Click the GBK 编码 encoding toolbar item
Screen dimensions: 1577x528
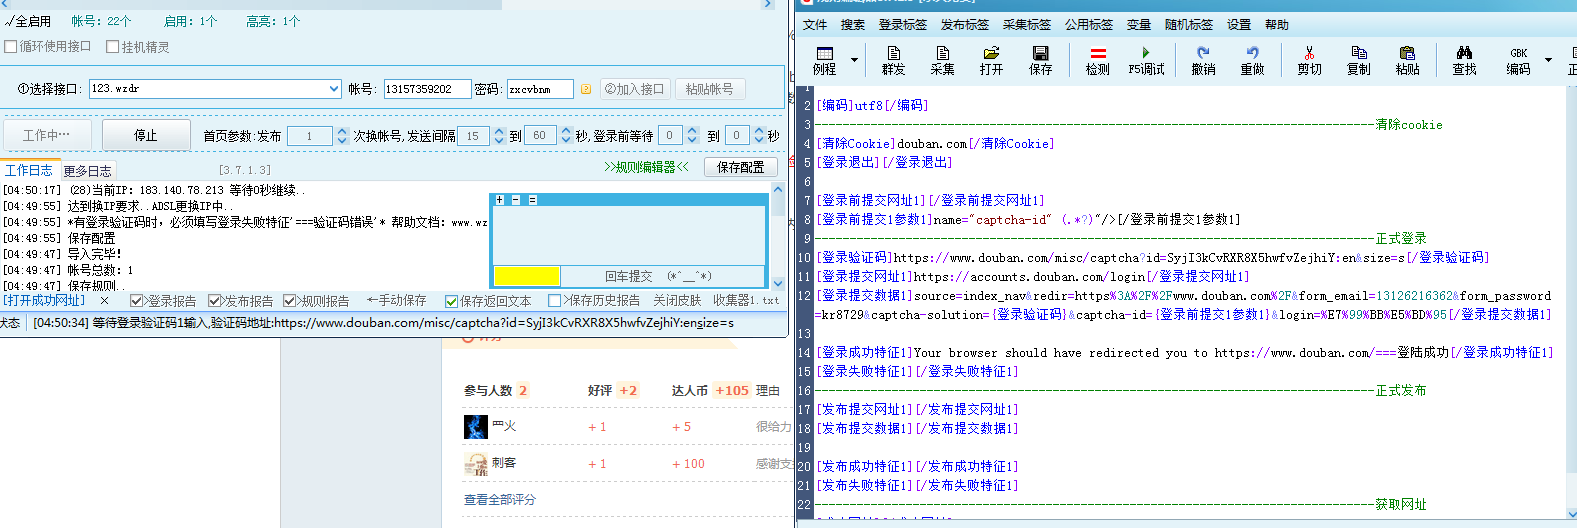coord(1518,60)
